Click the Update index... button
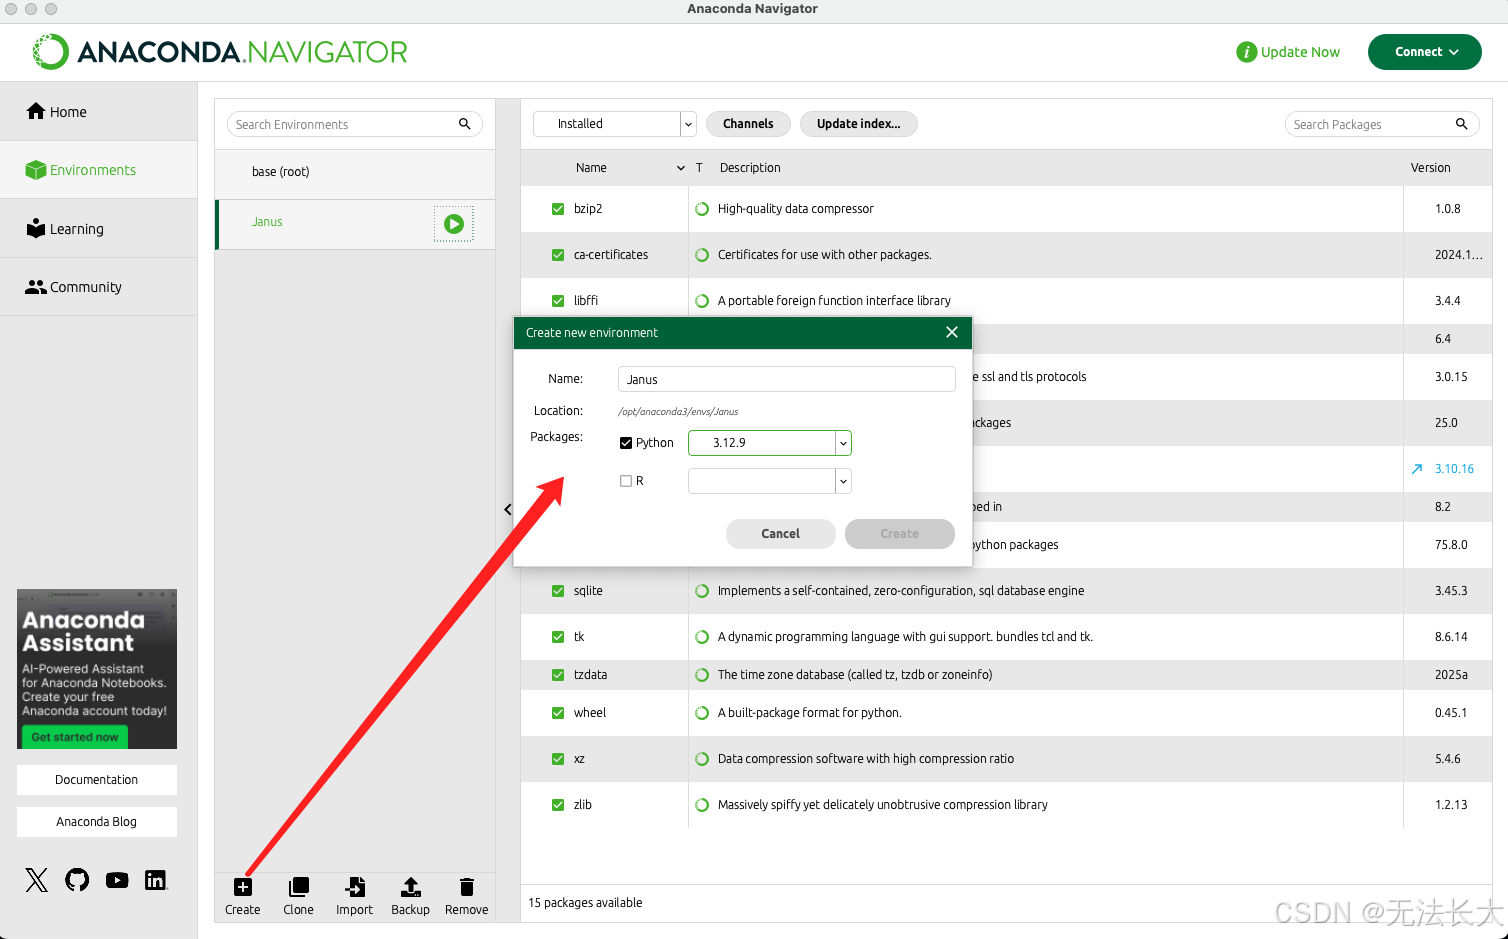Viewport: 1508px width, 939px height. pyautogui.click(x=858, y=124)
